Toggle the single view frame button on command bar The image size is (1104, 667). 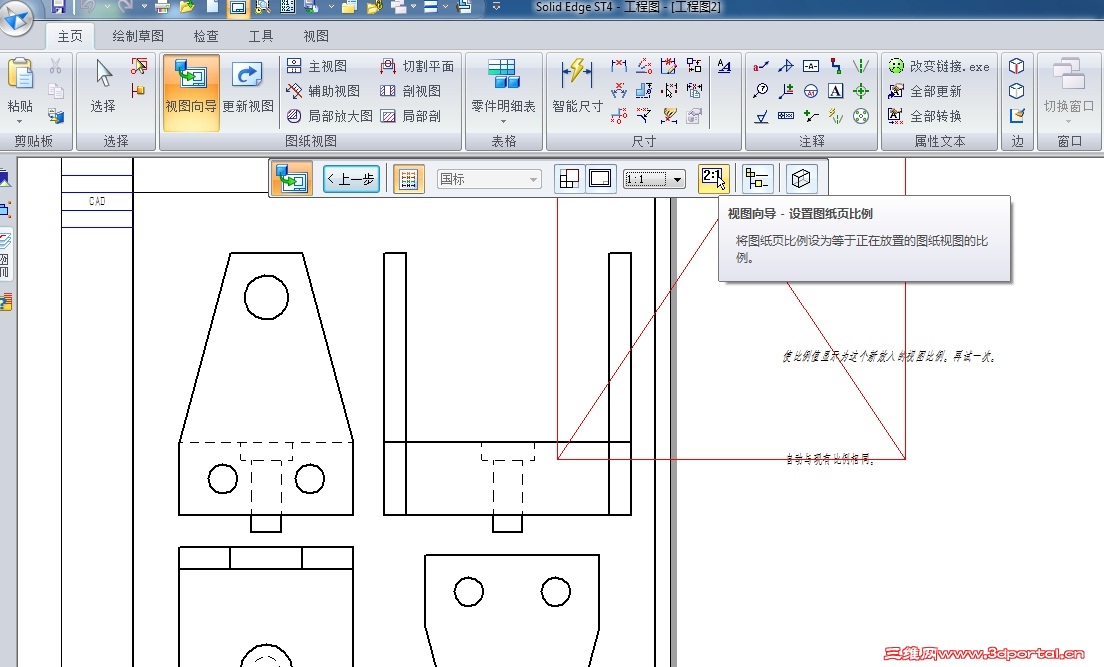(x=600, y=179)
